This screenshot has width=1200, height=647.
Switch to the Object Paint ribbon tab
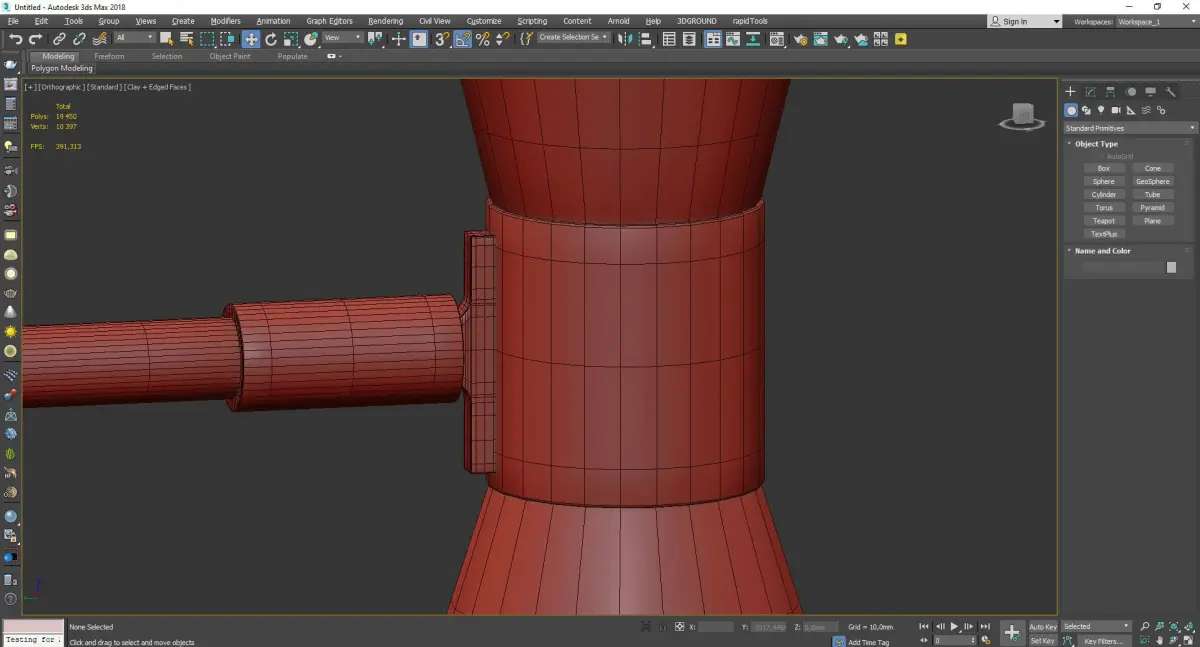click(230, 56)
